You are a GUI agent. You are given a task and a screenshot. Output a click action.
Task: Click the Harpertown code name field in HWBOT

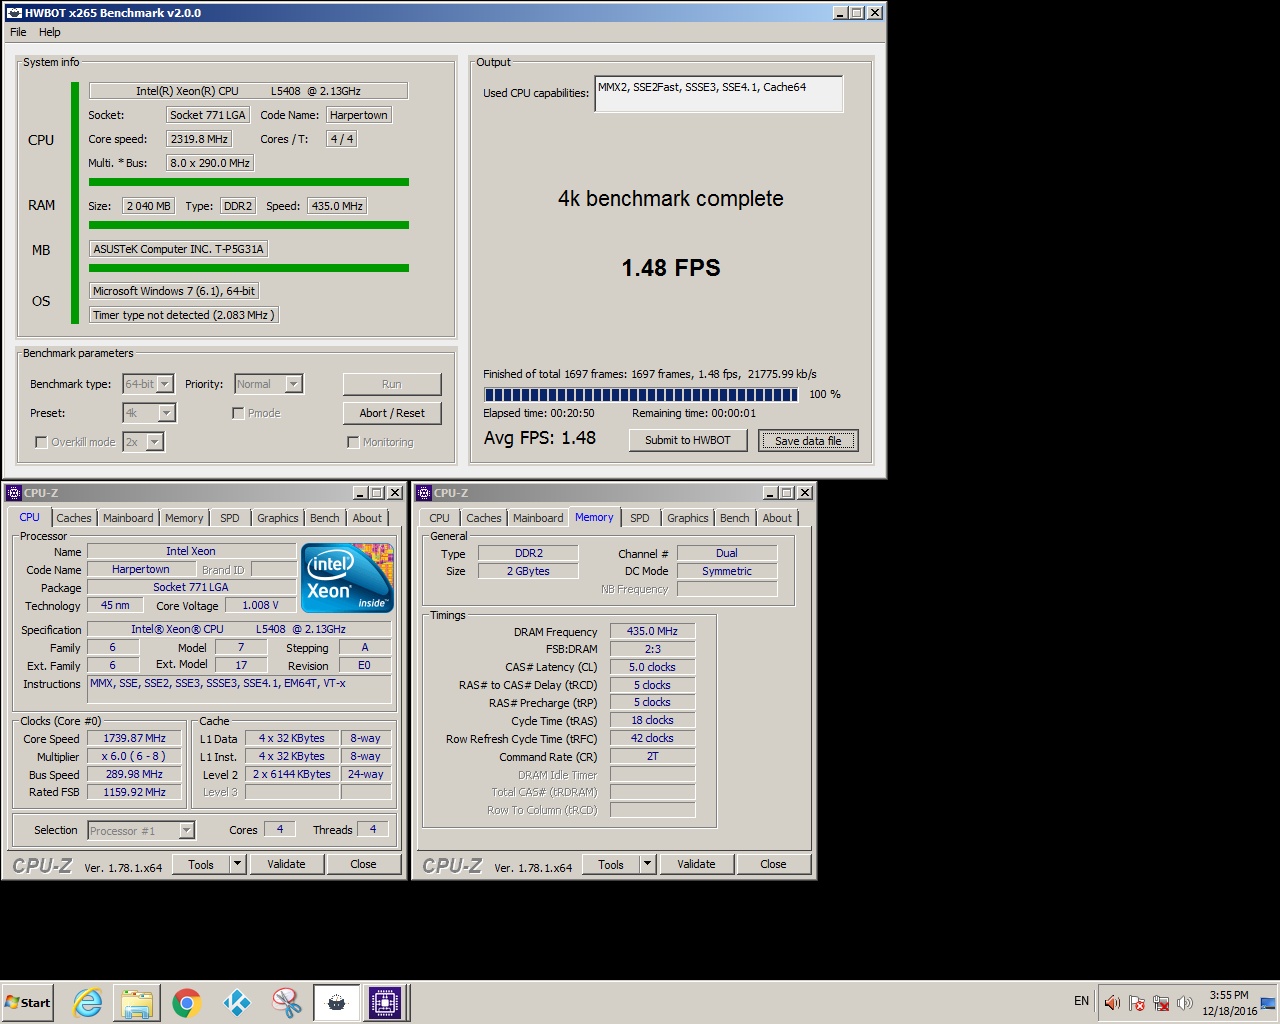pyautogui.click(x=359, y=115)
